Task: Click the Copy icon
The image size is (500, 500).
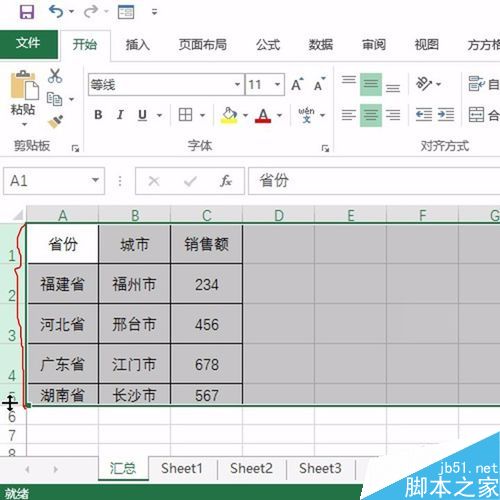Action: (54, 99)
